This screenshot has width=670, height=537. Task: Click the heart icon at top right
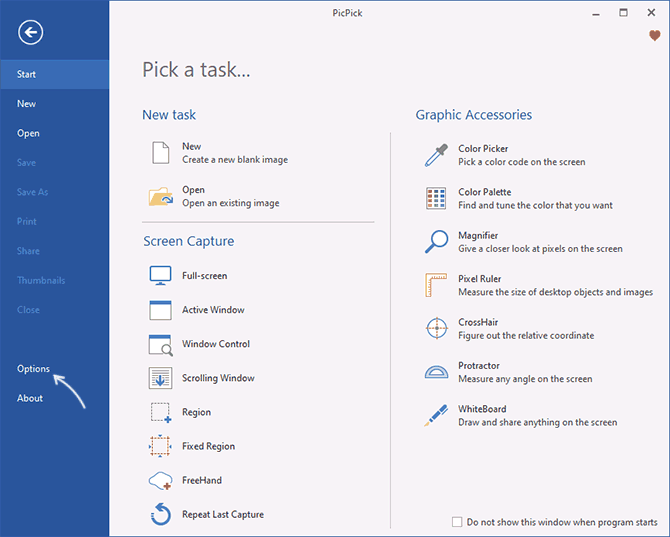(x=655, y=35)
